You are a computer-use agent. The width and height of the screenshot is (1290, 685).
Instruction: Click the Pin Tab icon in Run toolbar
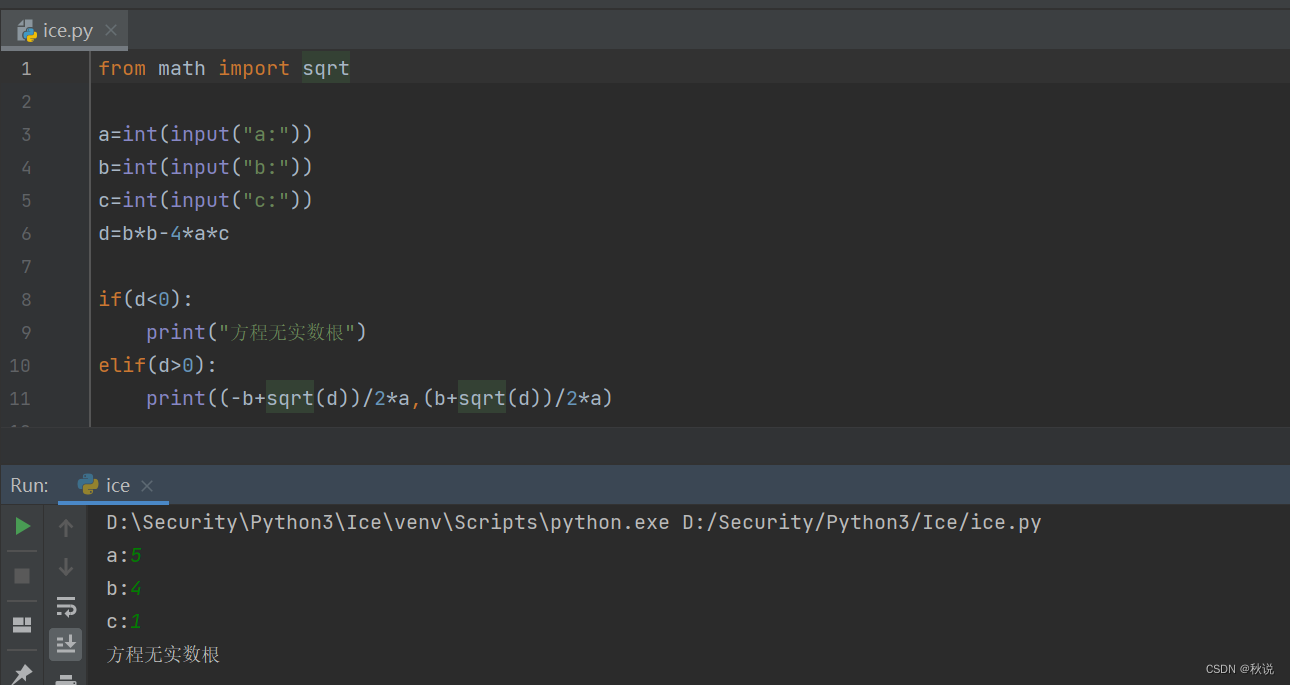click(22, 674)
